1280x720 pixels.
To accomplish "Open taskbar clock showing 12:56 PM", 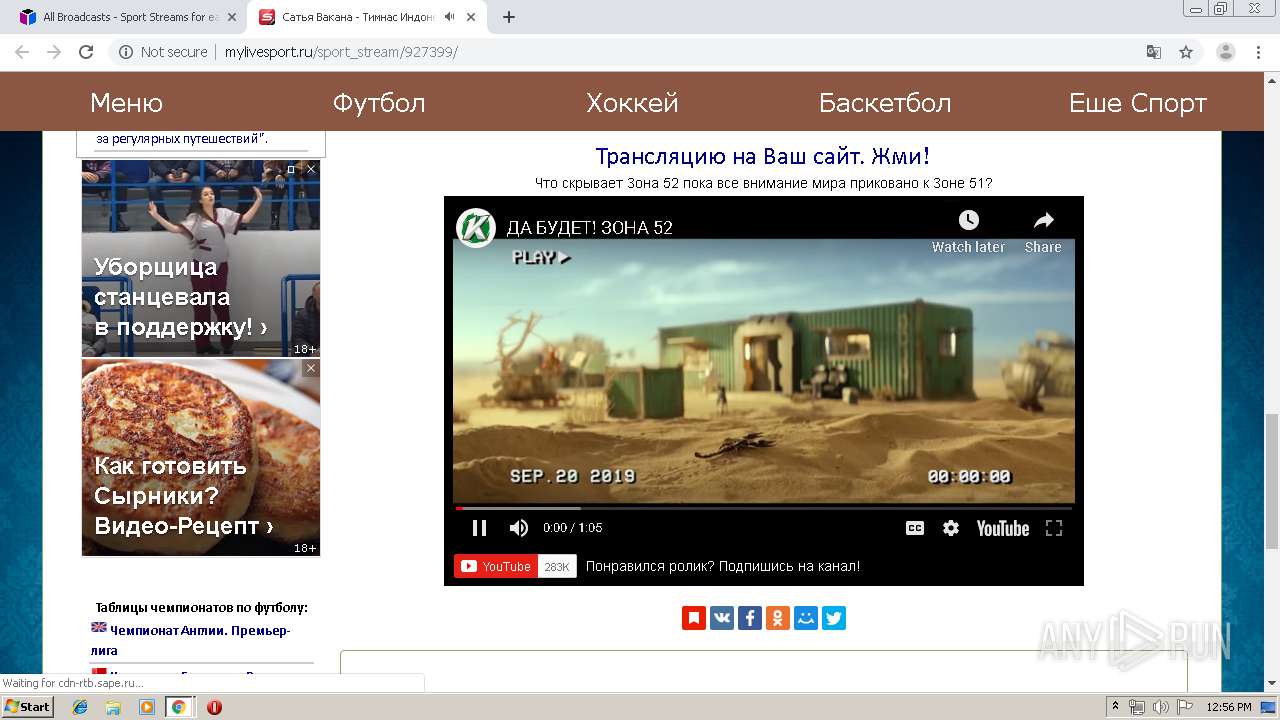I will tap(1229, 707).
